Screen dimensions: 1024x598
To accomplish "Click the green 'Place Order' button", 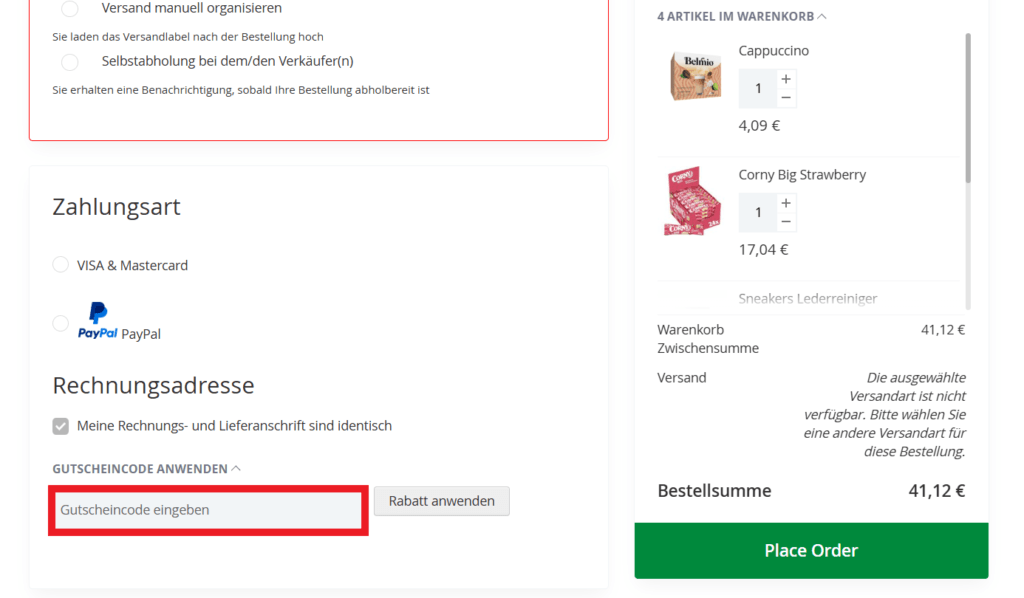I will click(x=811, y=550).
